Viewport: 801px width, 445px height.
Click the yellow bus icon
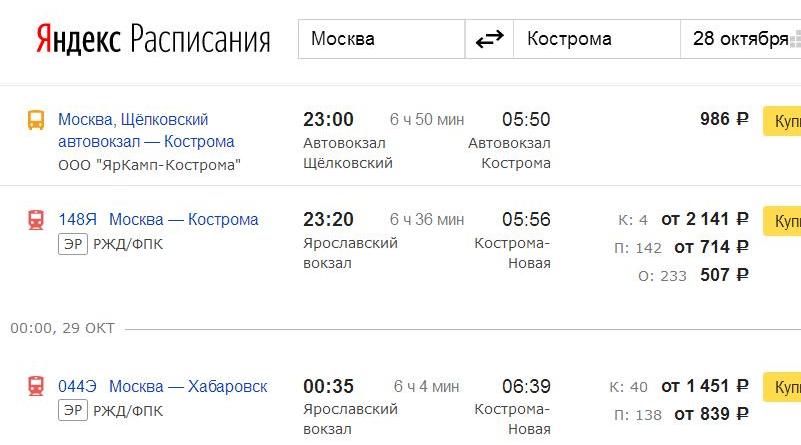pos(36,121)
